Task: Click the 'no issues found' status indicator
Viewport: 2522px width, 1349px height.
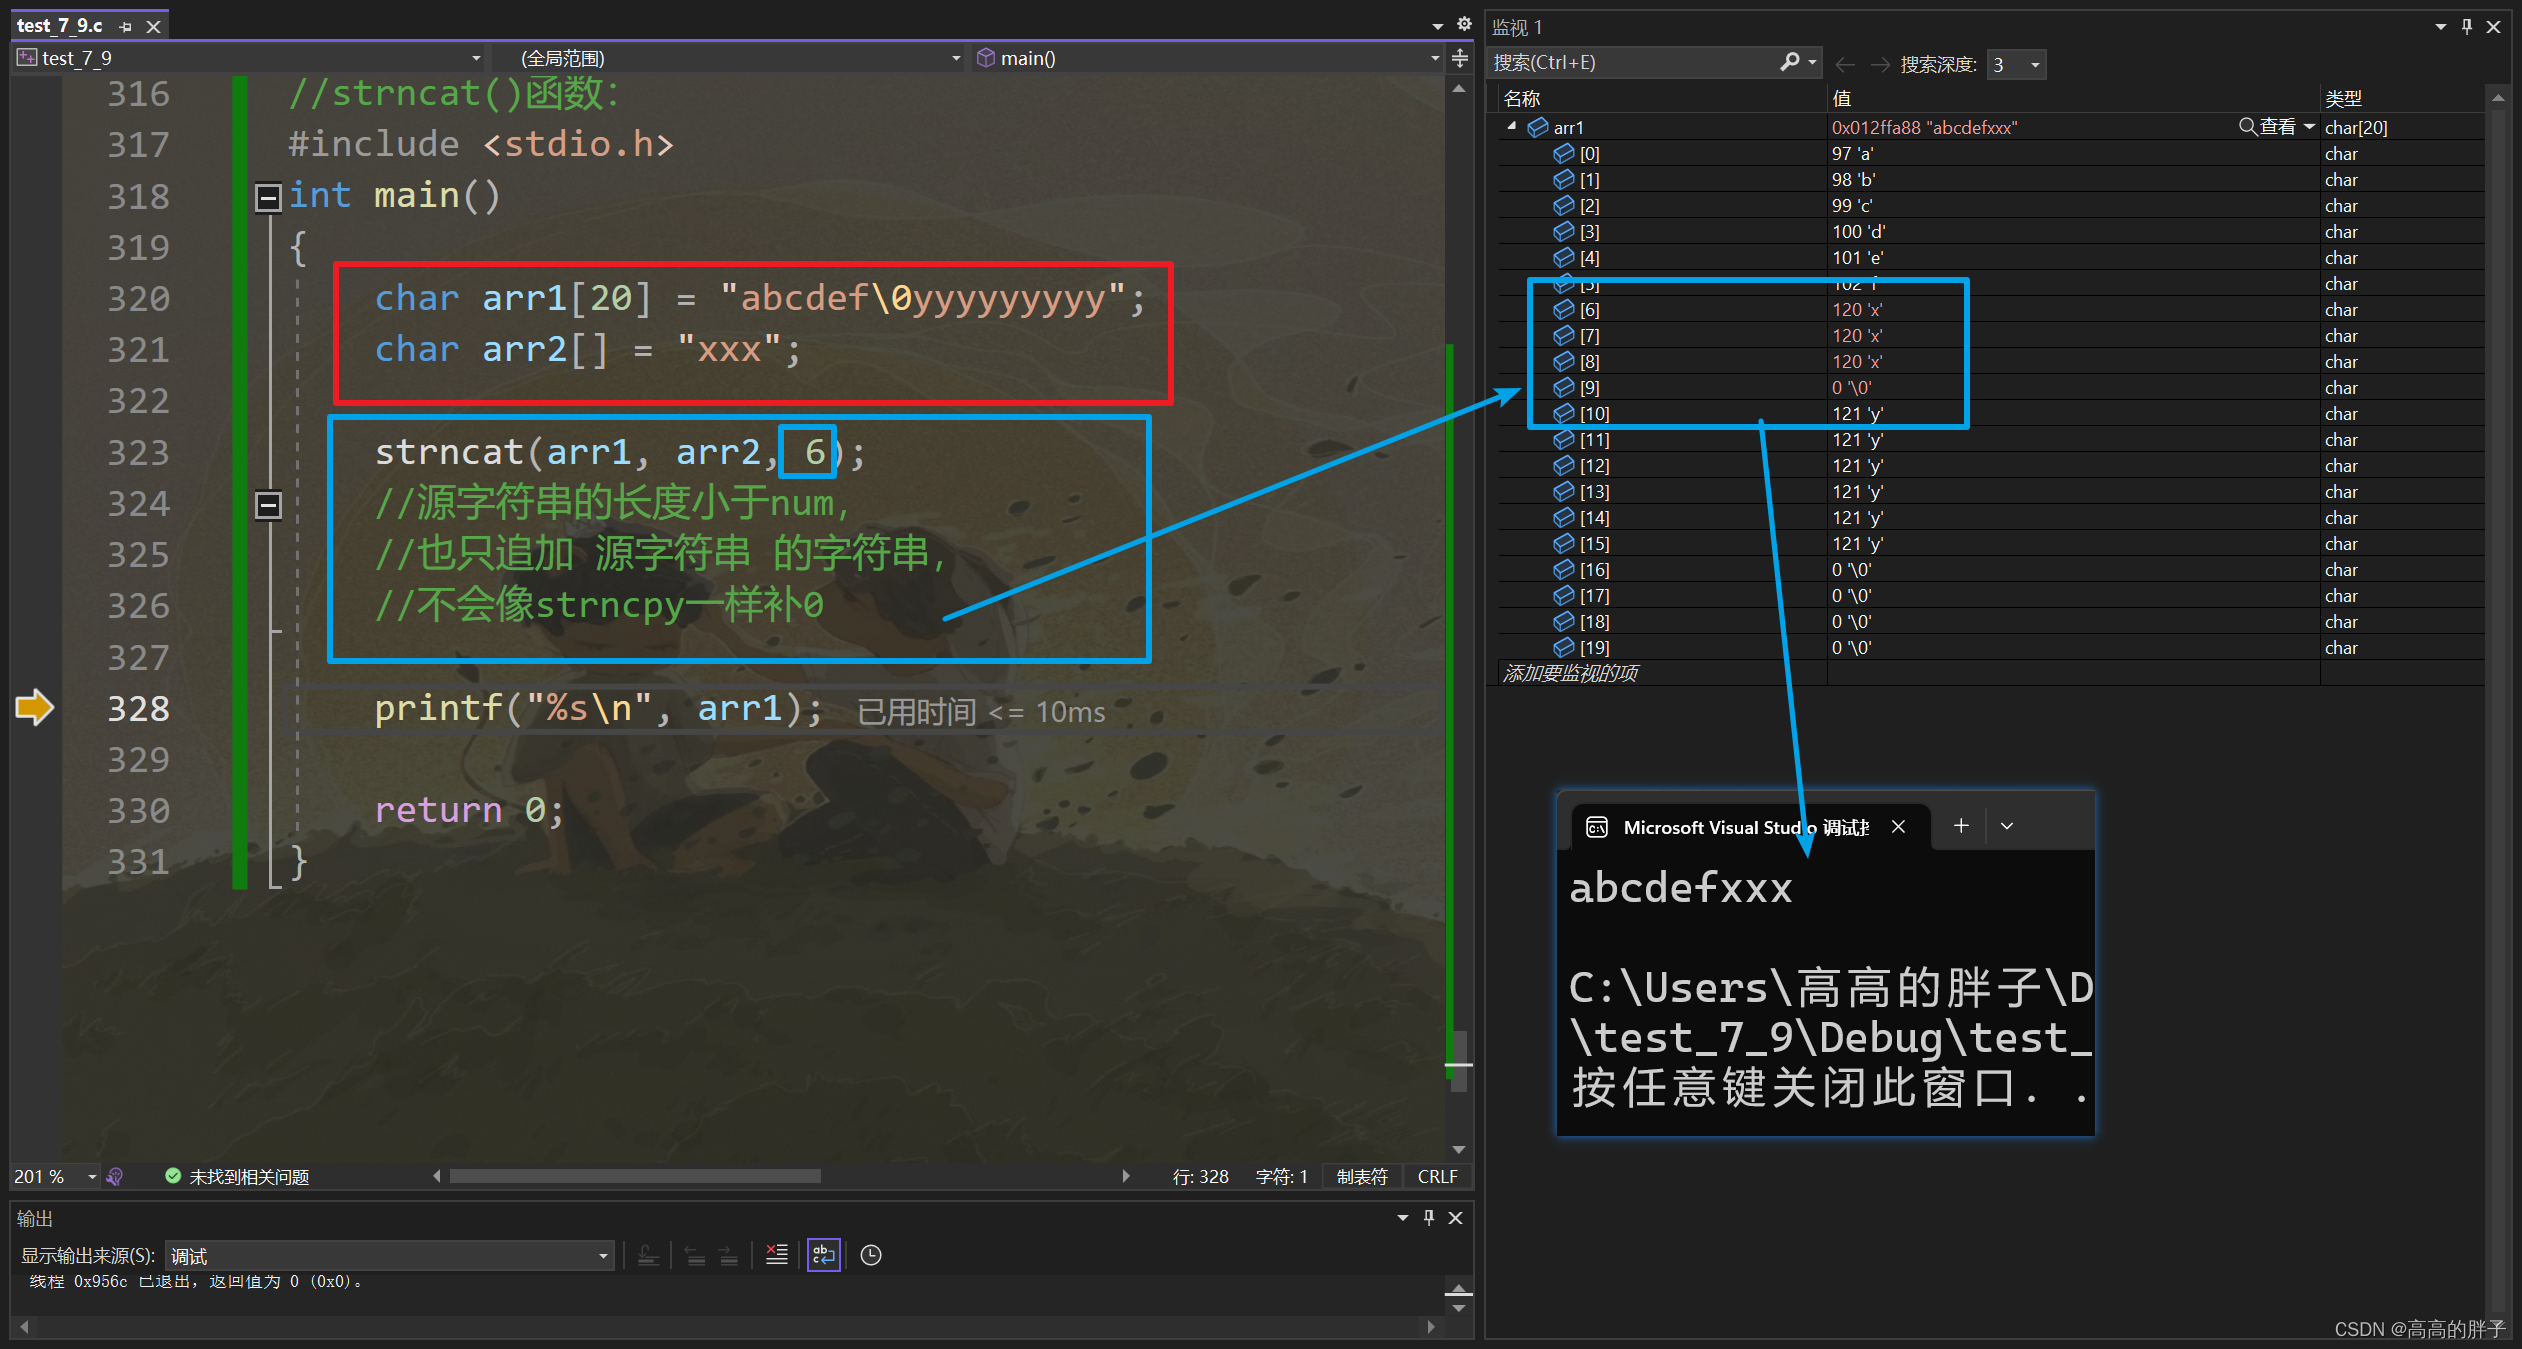Action: pos(237,1177)
